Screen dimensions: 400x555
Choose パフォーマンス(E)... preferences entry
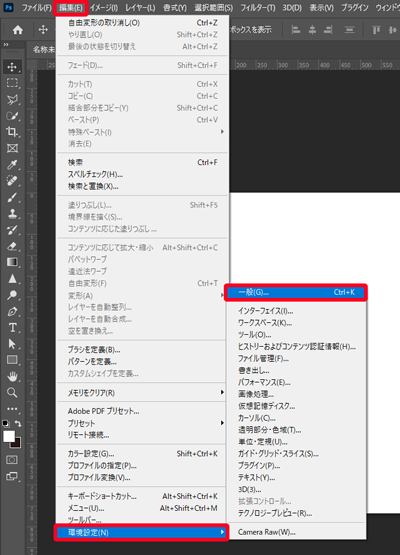click(x=296, y=383)
